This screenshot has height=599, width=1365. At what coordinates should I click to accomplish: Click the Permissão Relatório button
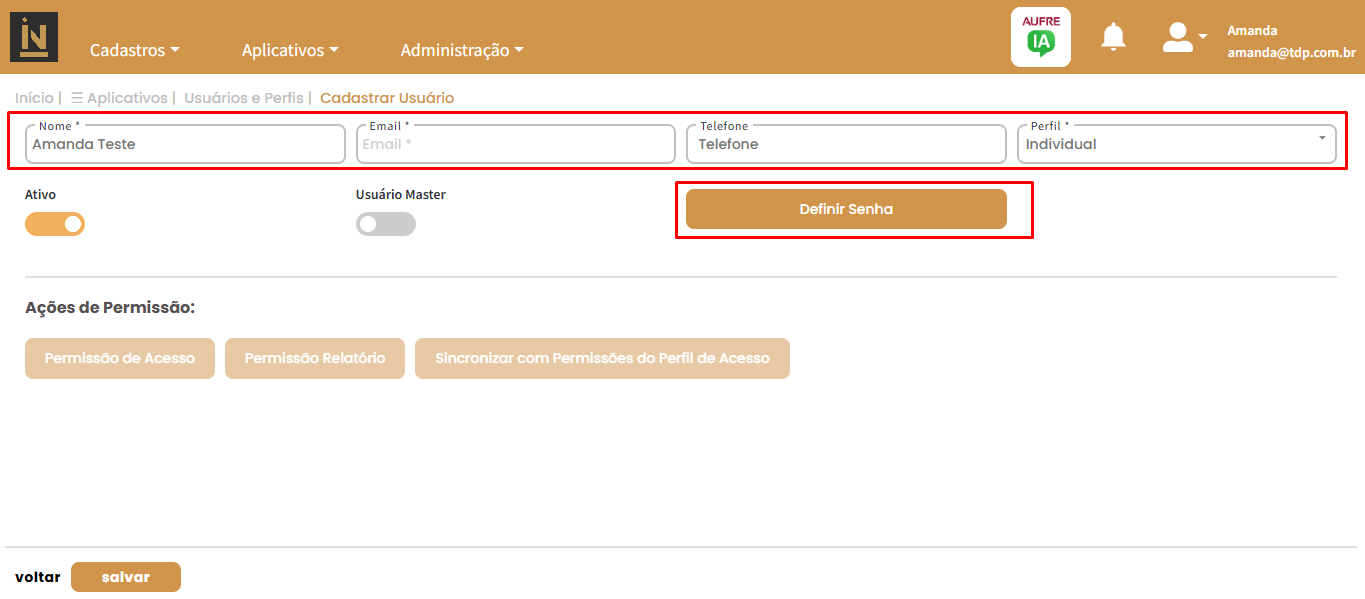315,358
